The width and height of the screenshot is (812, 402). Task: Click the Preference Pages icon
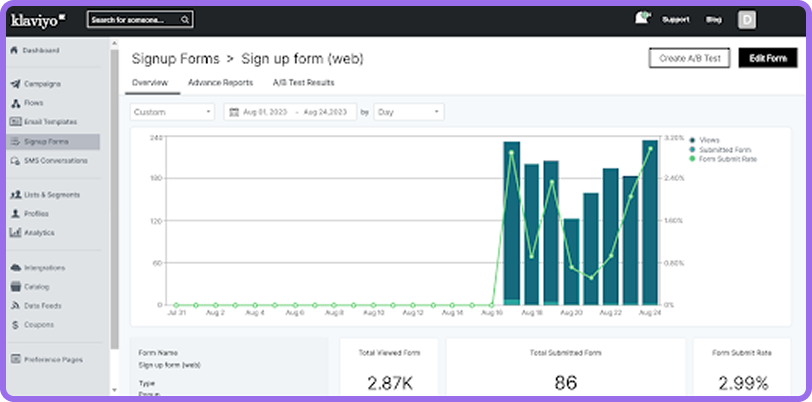click(x=16, y=359)
